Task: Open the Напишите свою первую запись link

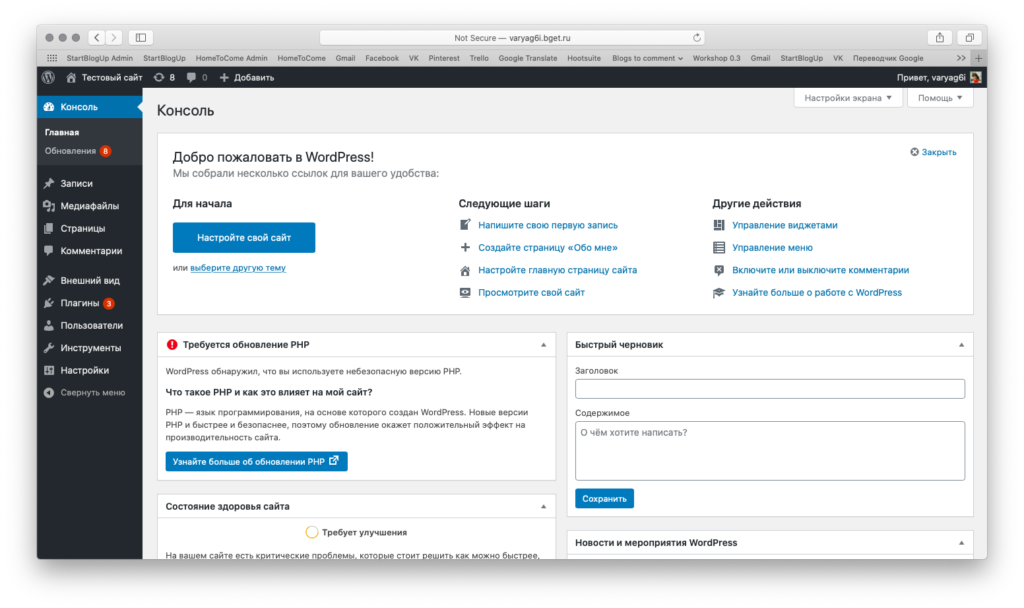Action: pyautogui.click(x=547, y=225)
